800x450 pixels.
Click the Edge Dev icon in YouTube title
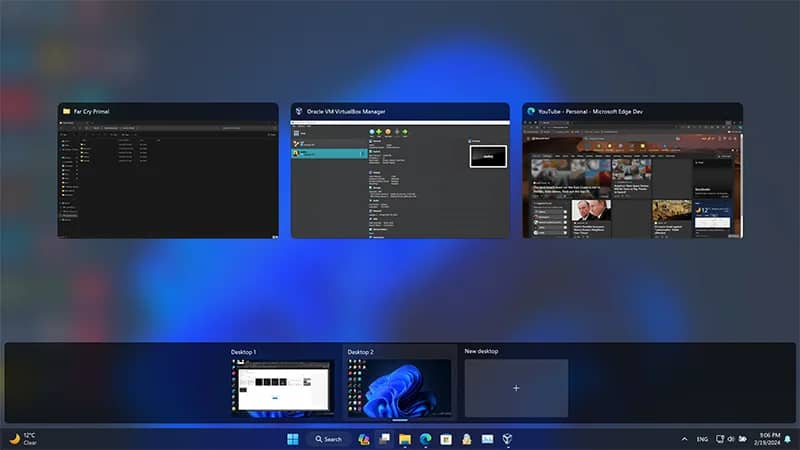coord(531,111)
